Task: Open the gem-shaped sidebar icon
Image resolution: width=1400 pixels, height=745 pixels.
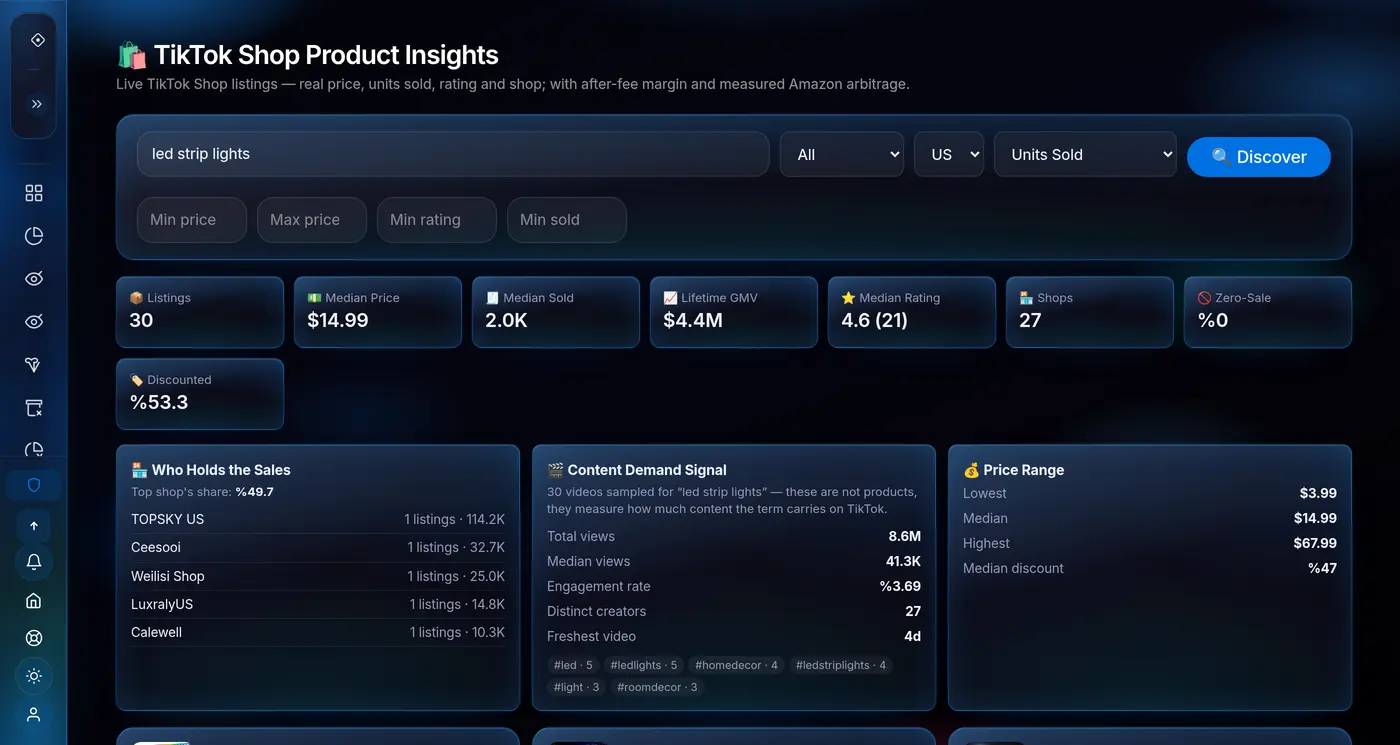Action: tap(34, 365)
